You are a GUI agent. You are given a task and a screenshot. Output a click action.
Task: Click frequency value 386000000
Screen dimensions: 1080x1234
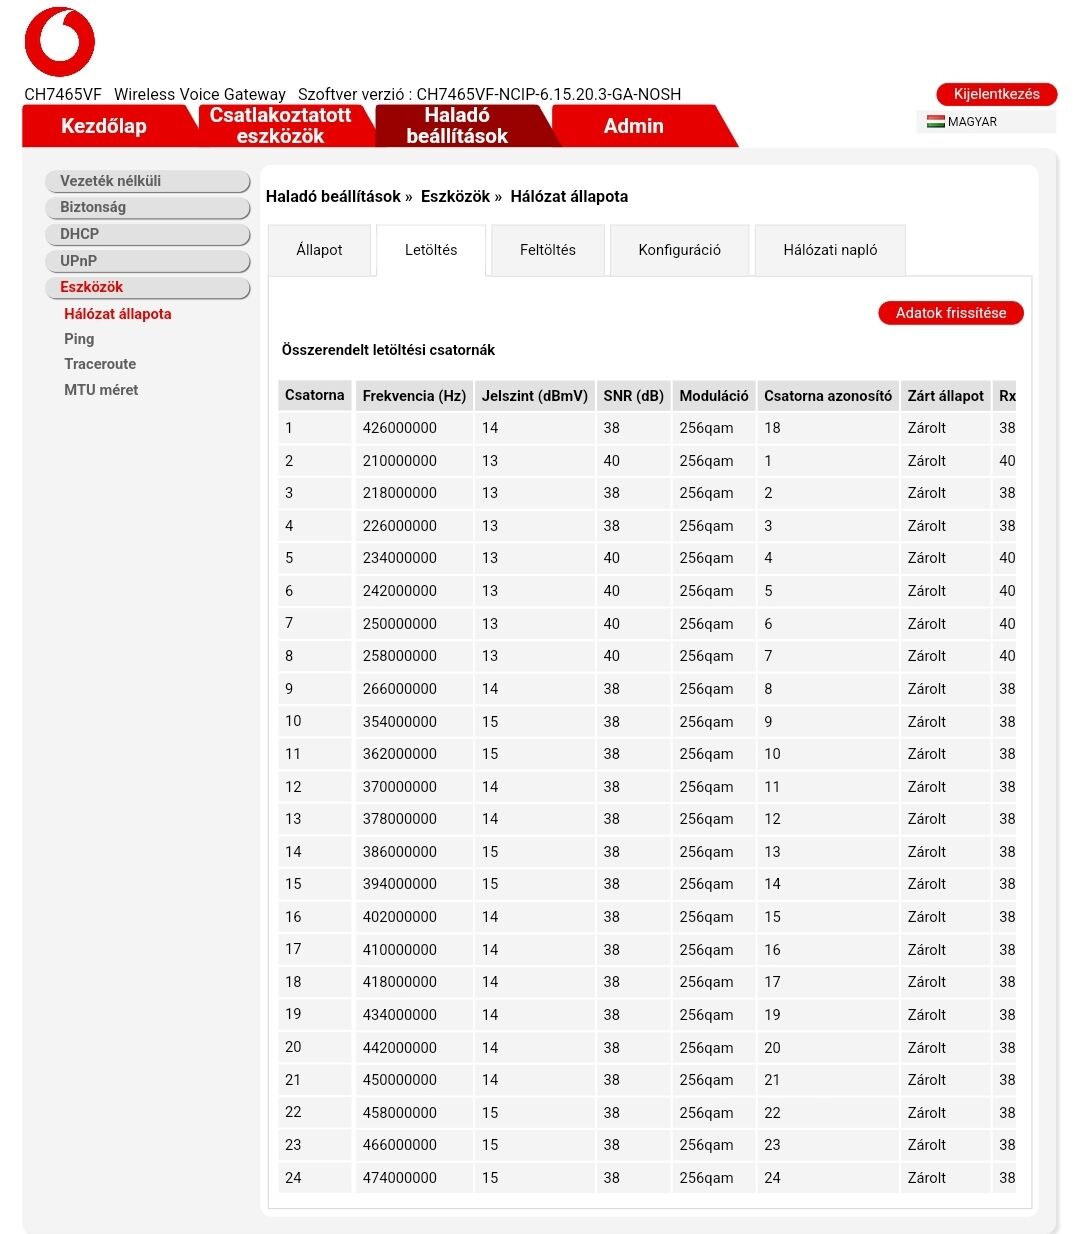400,852
